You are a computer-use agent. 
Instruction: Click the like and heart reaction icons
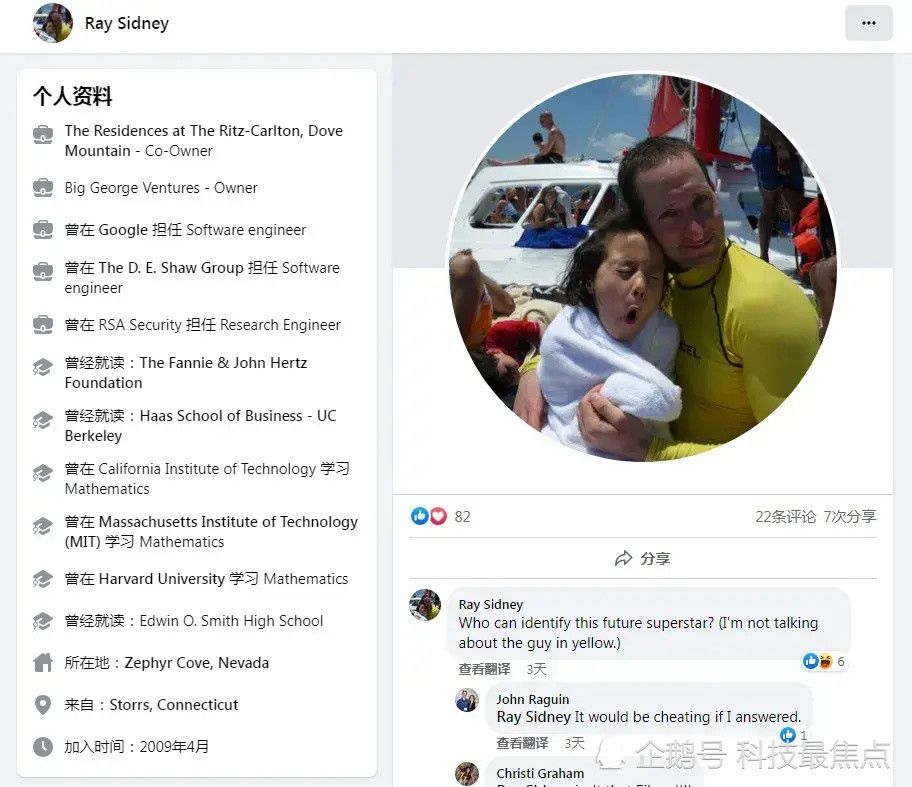pos(429,516)
